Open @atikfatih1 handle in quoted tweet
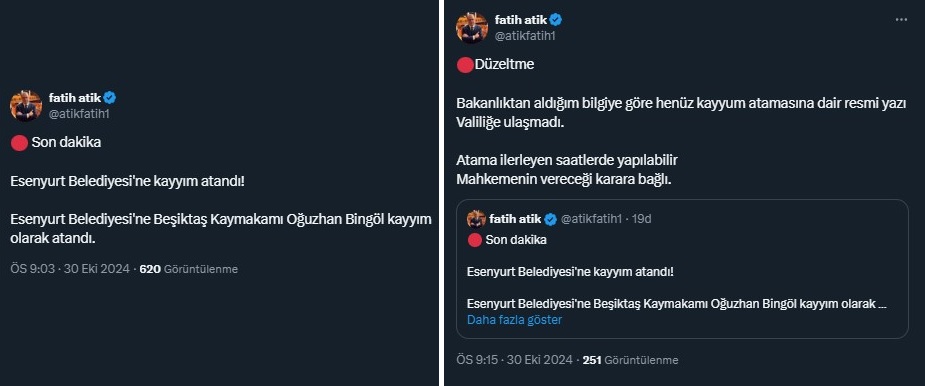This screenshot has width=925, height=386. [591, 220]
